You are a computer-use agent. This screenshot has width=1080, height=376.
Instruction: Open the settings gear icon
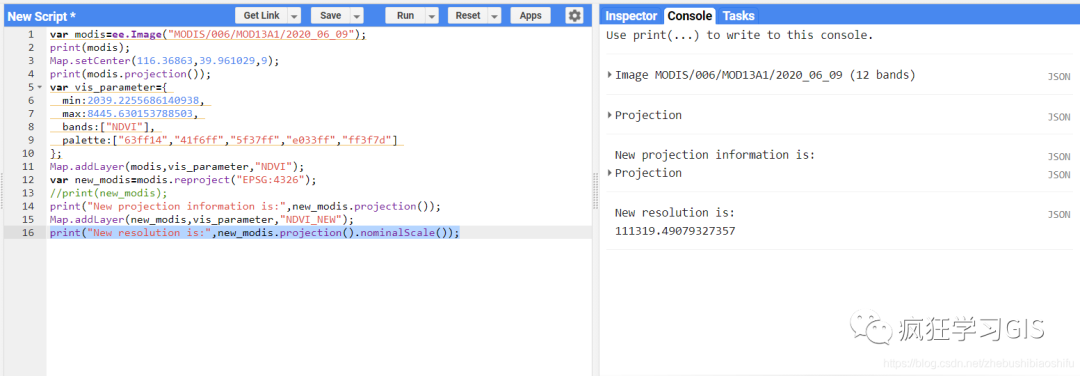[574, 16]
